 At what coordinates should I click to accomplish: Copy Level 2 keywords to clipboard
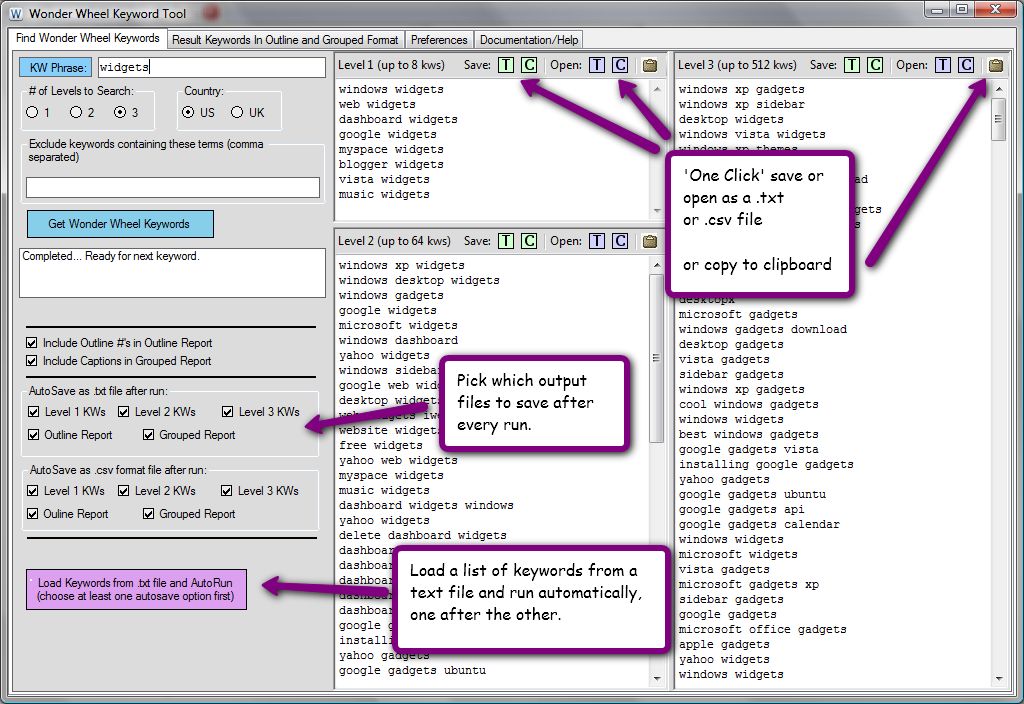(x=650, y=241)
